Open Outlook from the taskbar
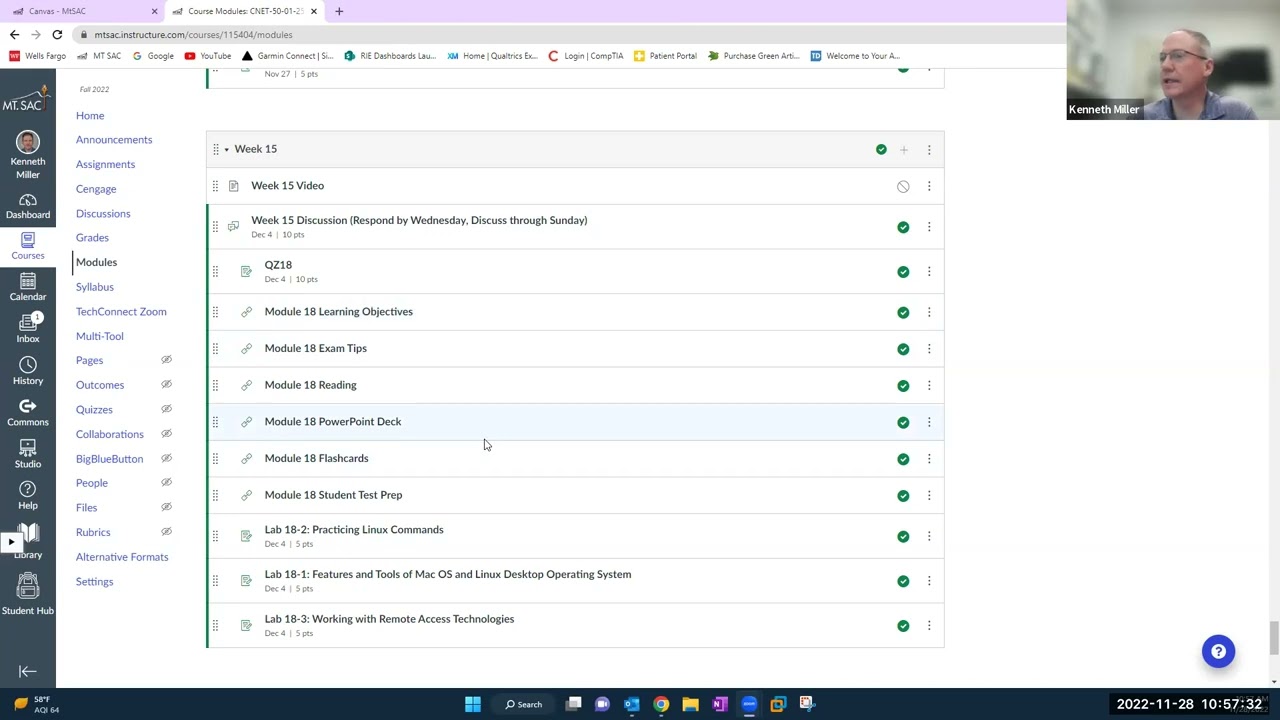The image size is (1280, 720). pos(632,704)
